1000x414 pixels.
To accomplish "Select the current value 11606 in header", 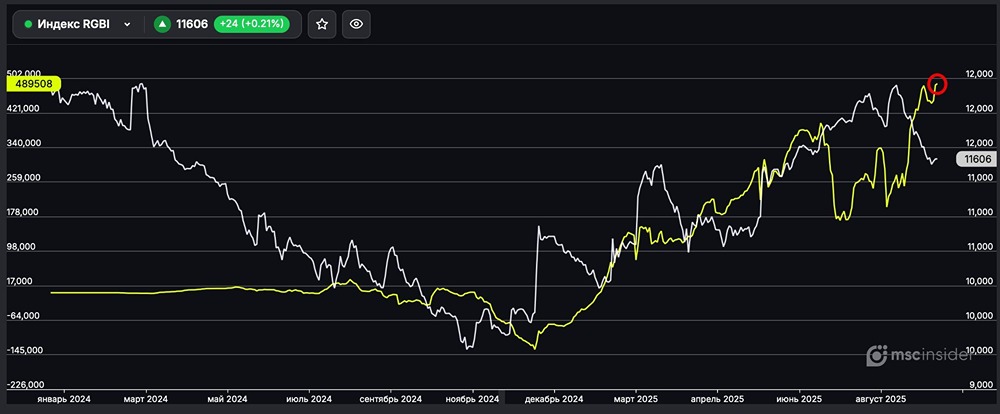I will (x=191, y=24).
